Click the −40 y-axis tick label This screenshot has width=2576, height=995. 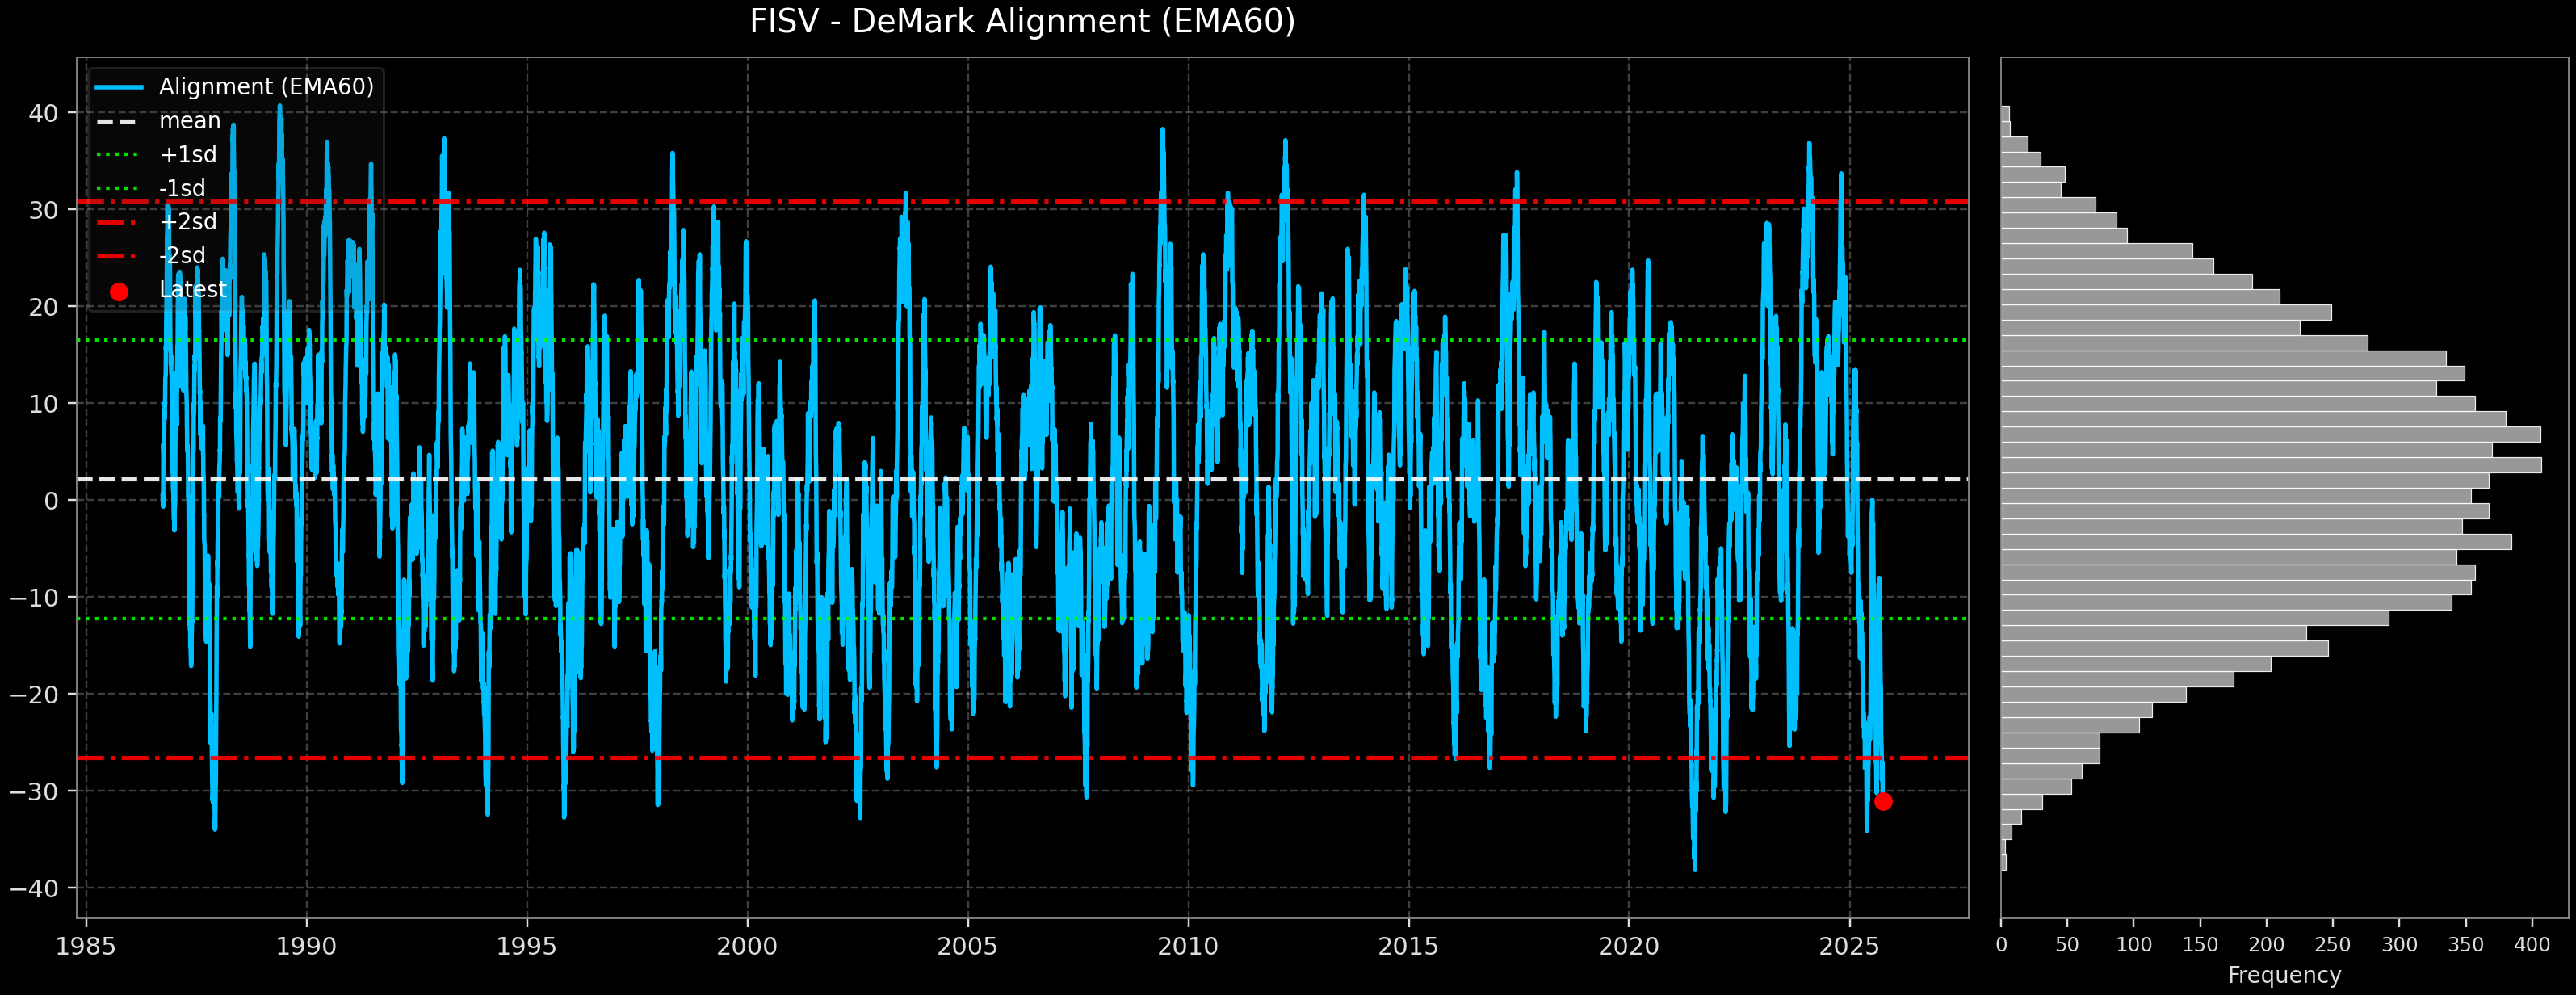(35, 888)
